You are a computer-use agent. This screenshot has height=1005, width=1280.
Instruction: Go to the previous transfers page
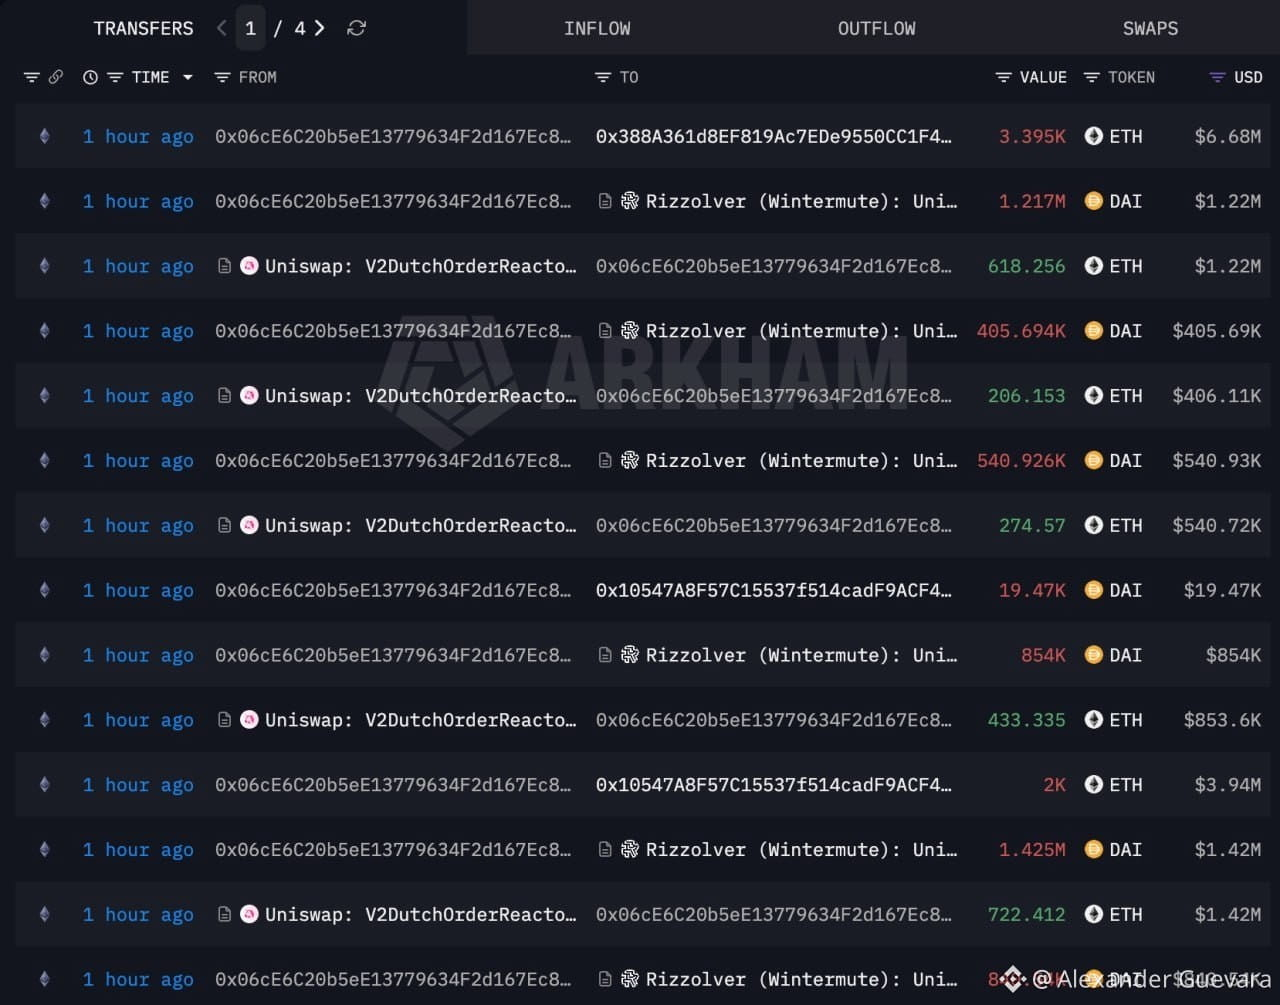click(x=222, y=28)
